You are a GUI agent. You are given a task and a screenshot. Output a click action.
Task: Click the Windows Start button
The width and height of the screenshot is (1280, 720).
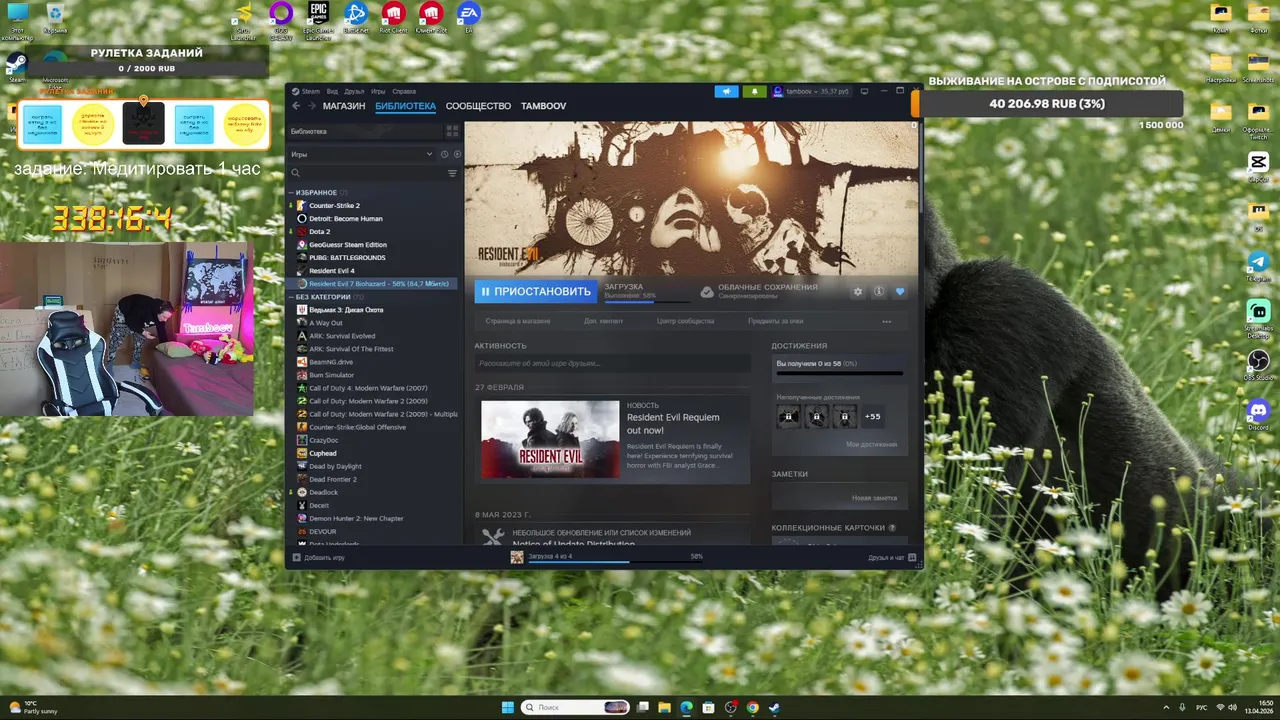tap(507, 707)
